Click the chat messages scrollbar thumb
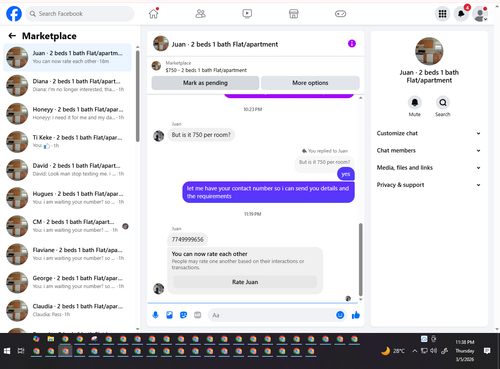 [360, 259]
